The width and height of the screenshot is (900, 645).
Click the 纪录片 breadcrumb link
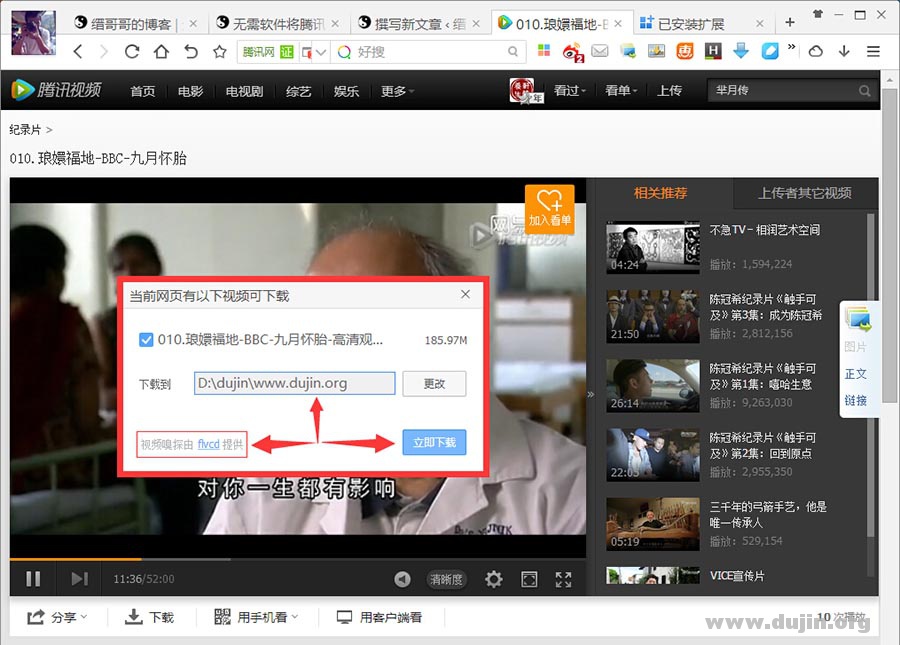pyautogui.click(x=25, y=130)
